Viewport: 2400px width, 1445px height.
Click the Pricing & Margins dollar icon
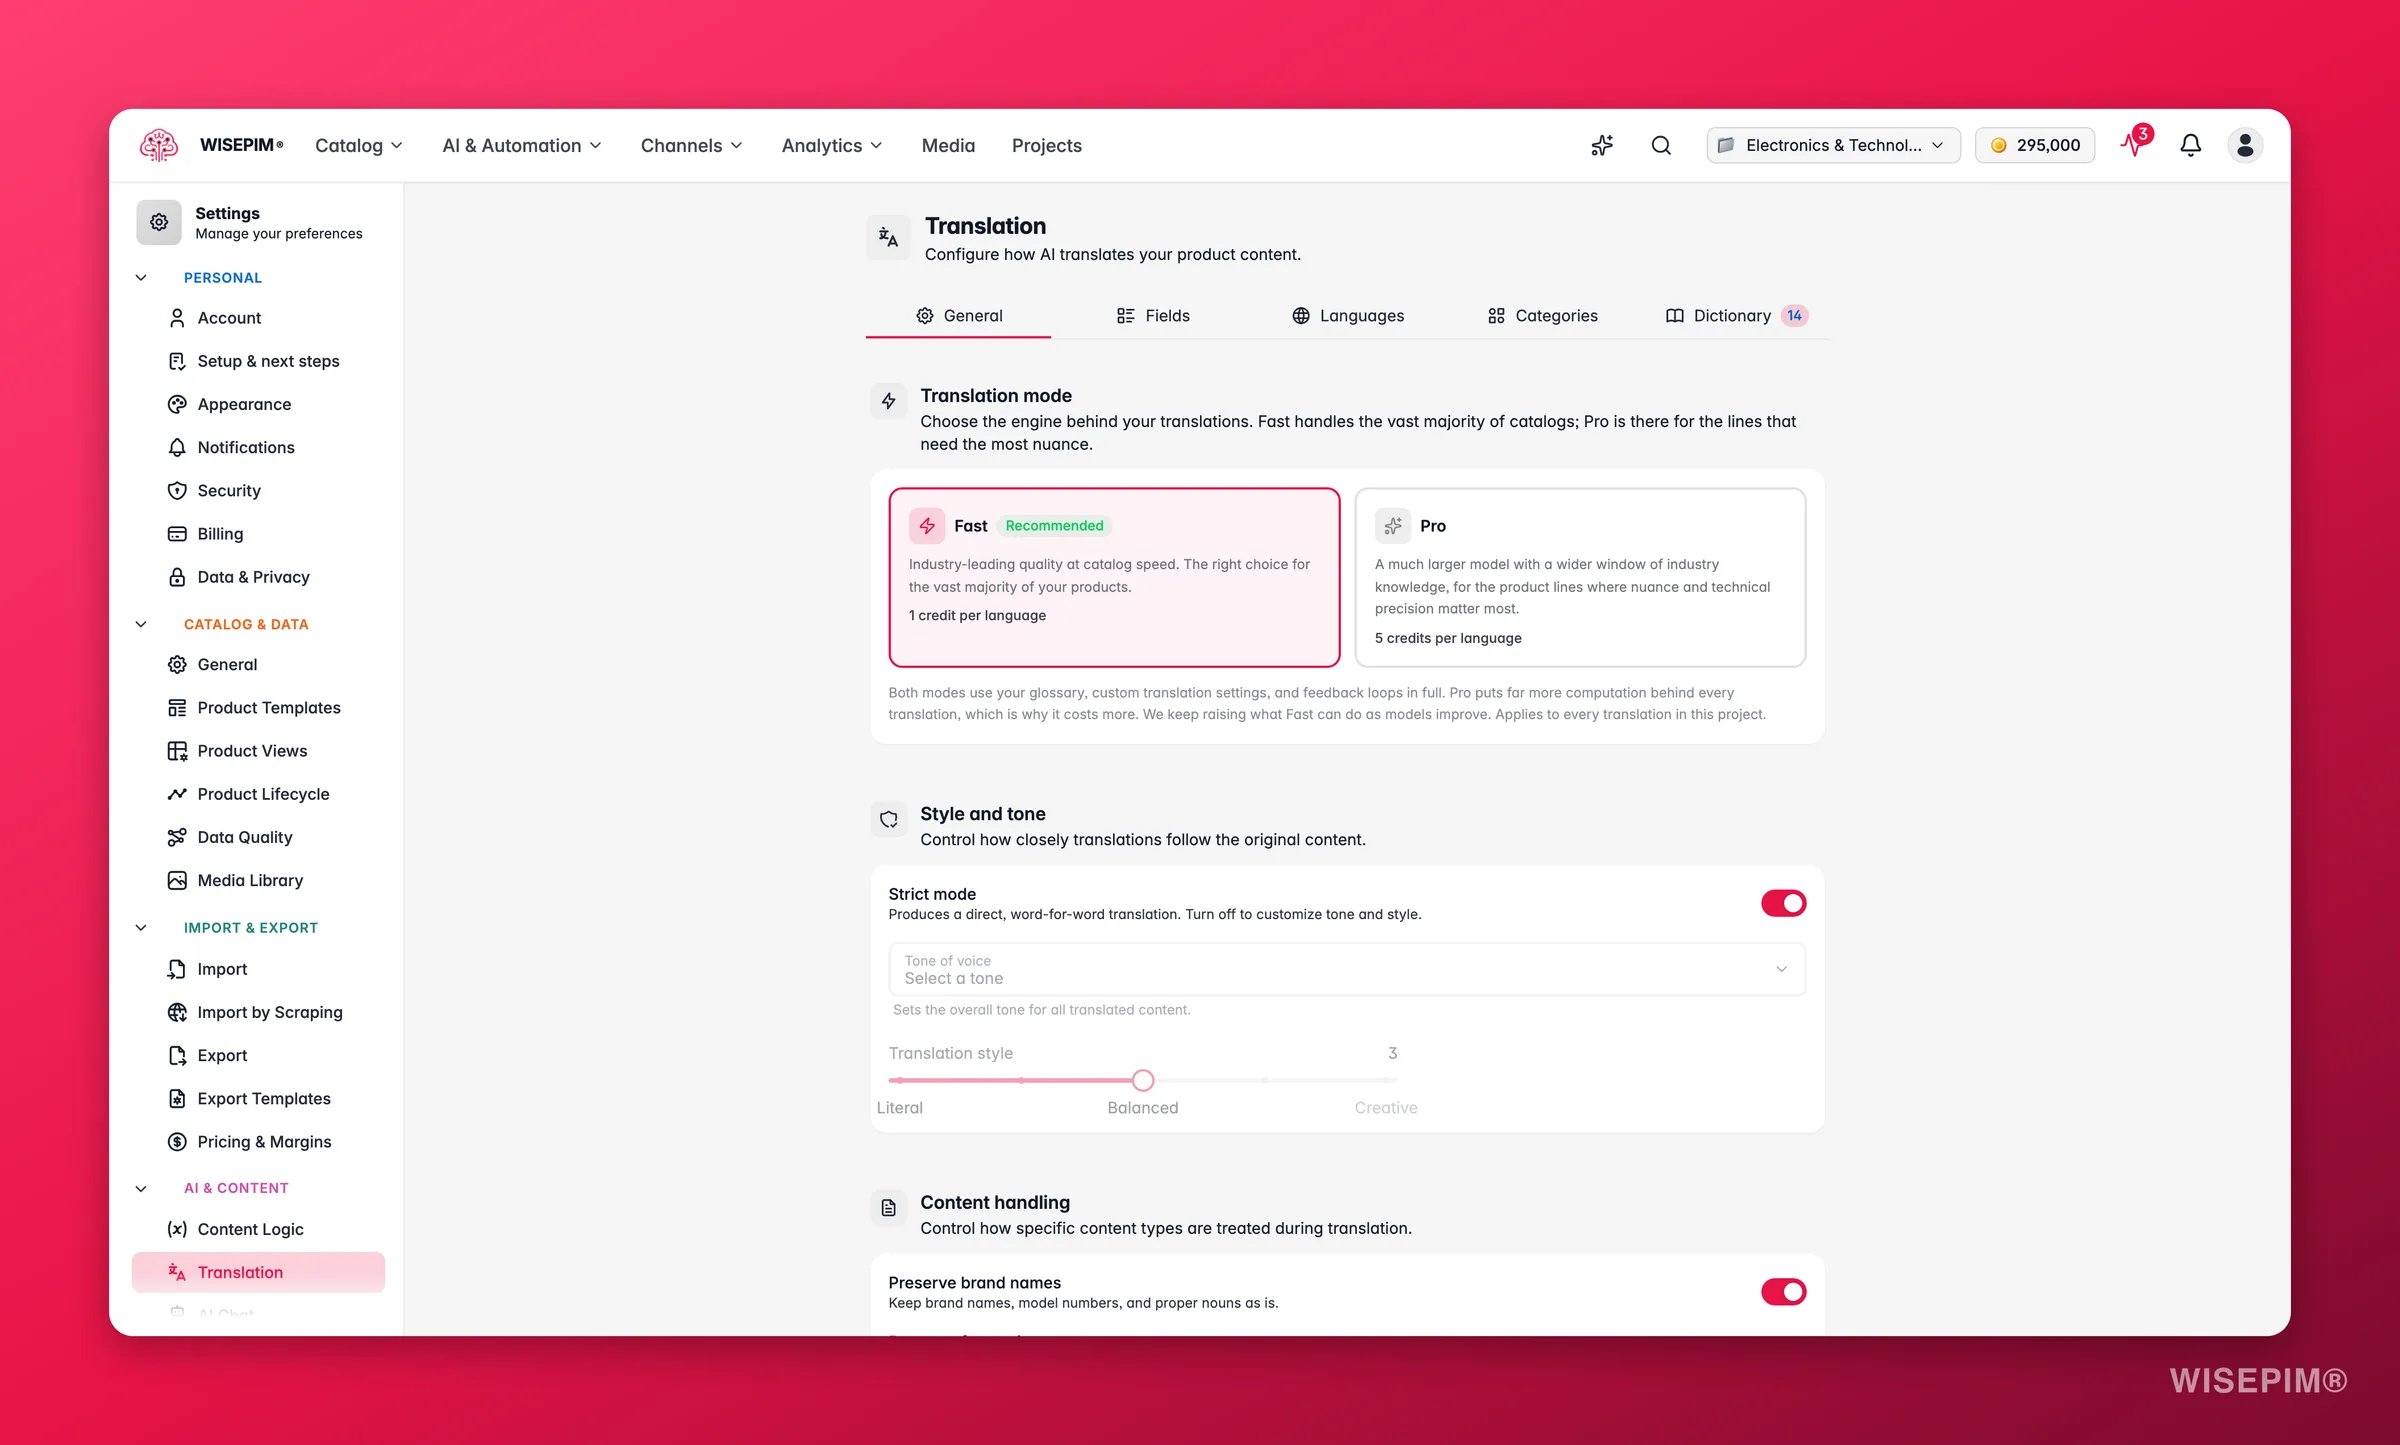click(177, 1142)
